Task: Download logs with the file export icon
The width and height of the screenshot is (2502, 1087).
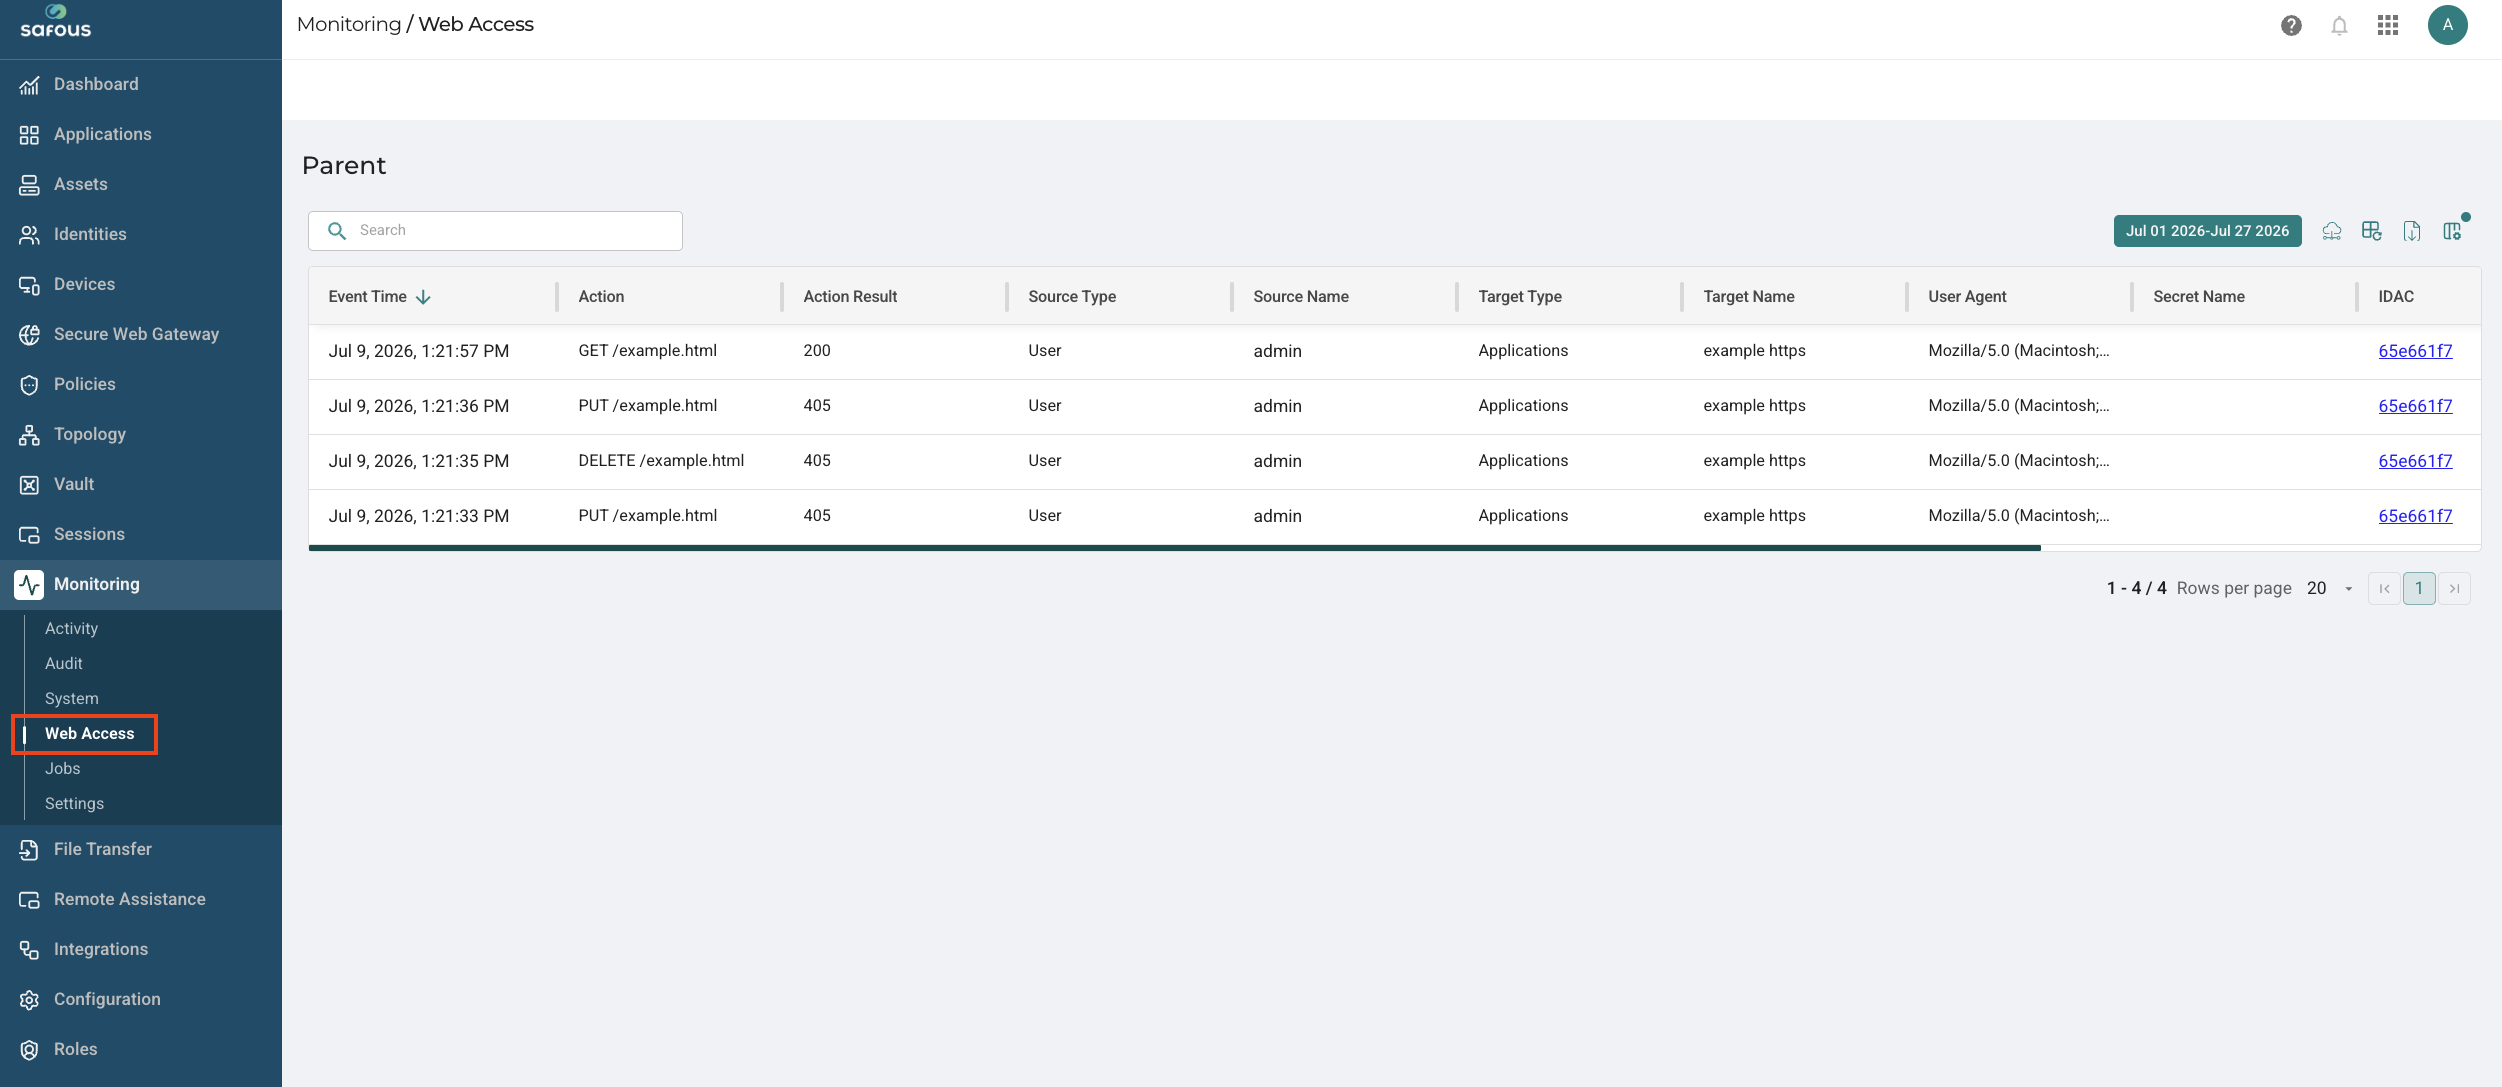Action: pos(2412,231)
